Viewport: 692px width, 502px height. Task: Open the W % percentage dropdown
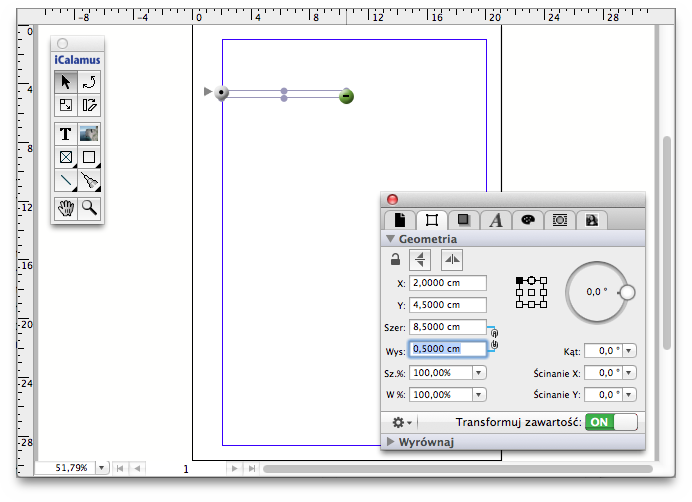[x=479, y=394]
